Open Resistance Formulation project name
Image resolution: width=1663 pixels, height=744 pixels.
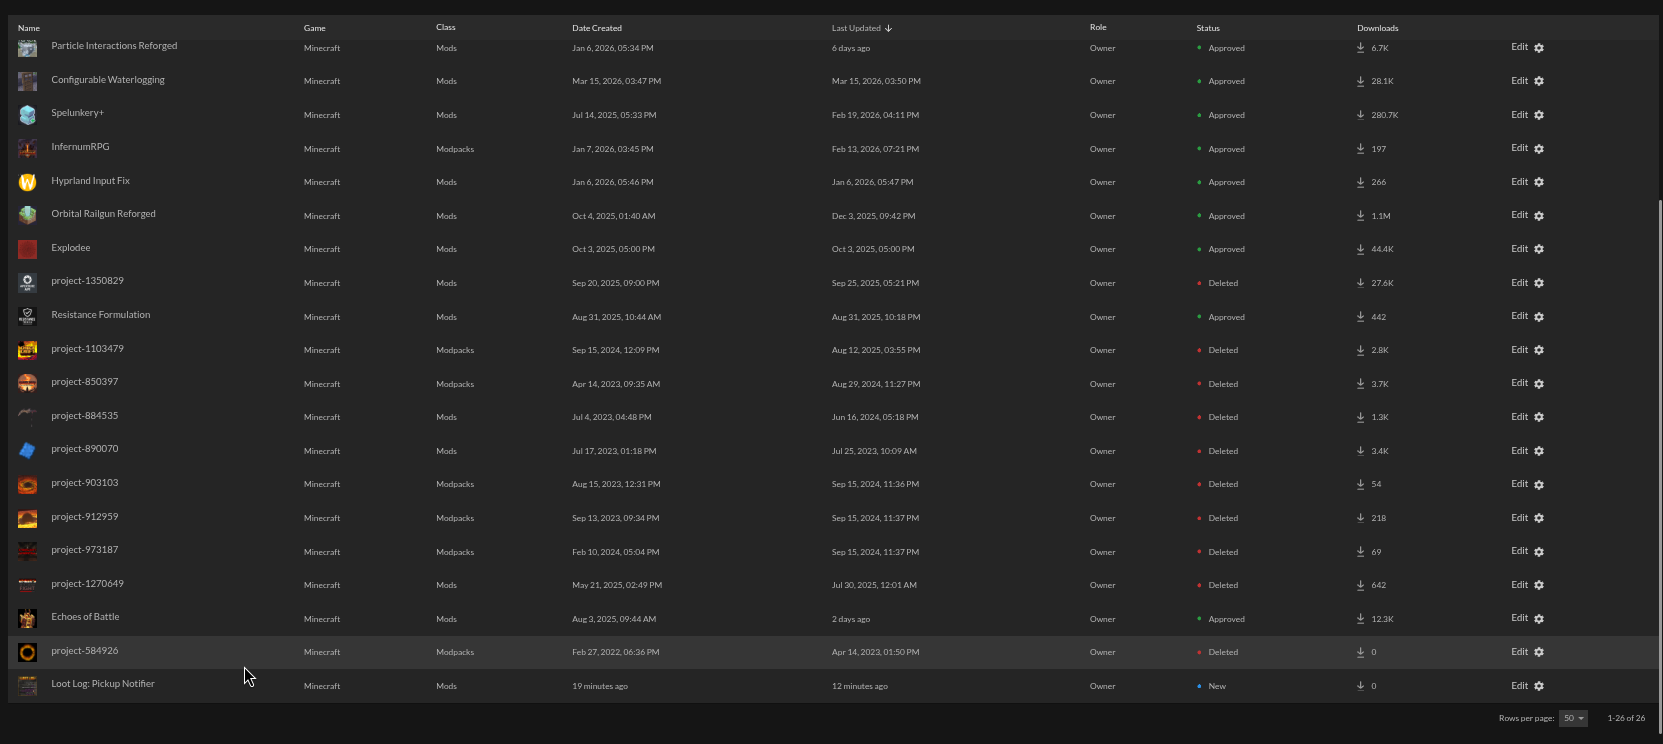[x=101, y=315]
